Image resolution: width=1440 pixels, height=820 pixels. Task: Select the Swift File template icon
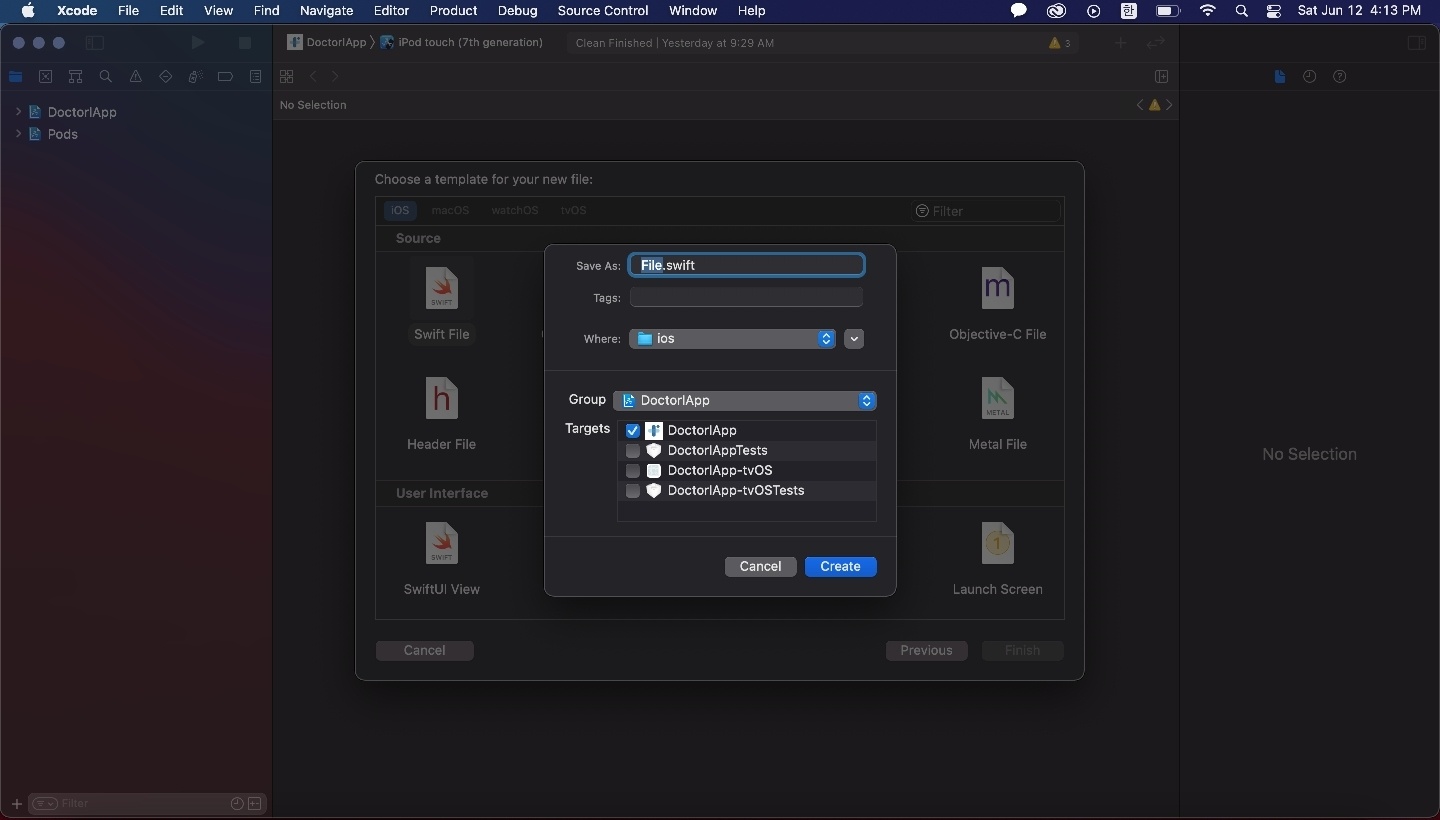click(x=441, y=288)
